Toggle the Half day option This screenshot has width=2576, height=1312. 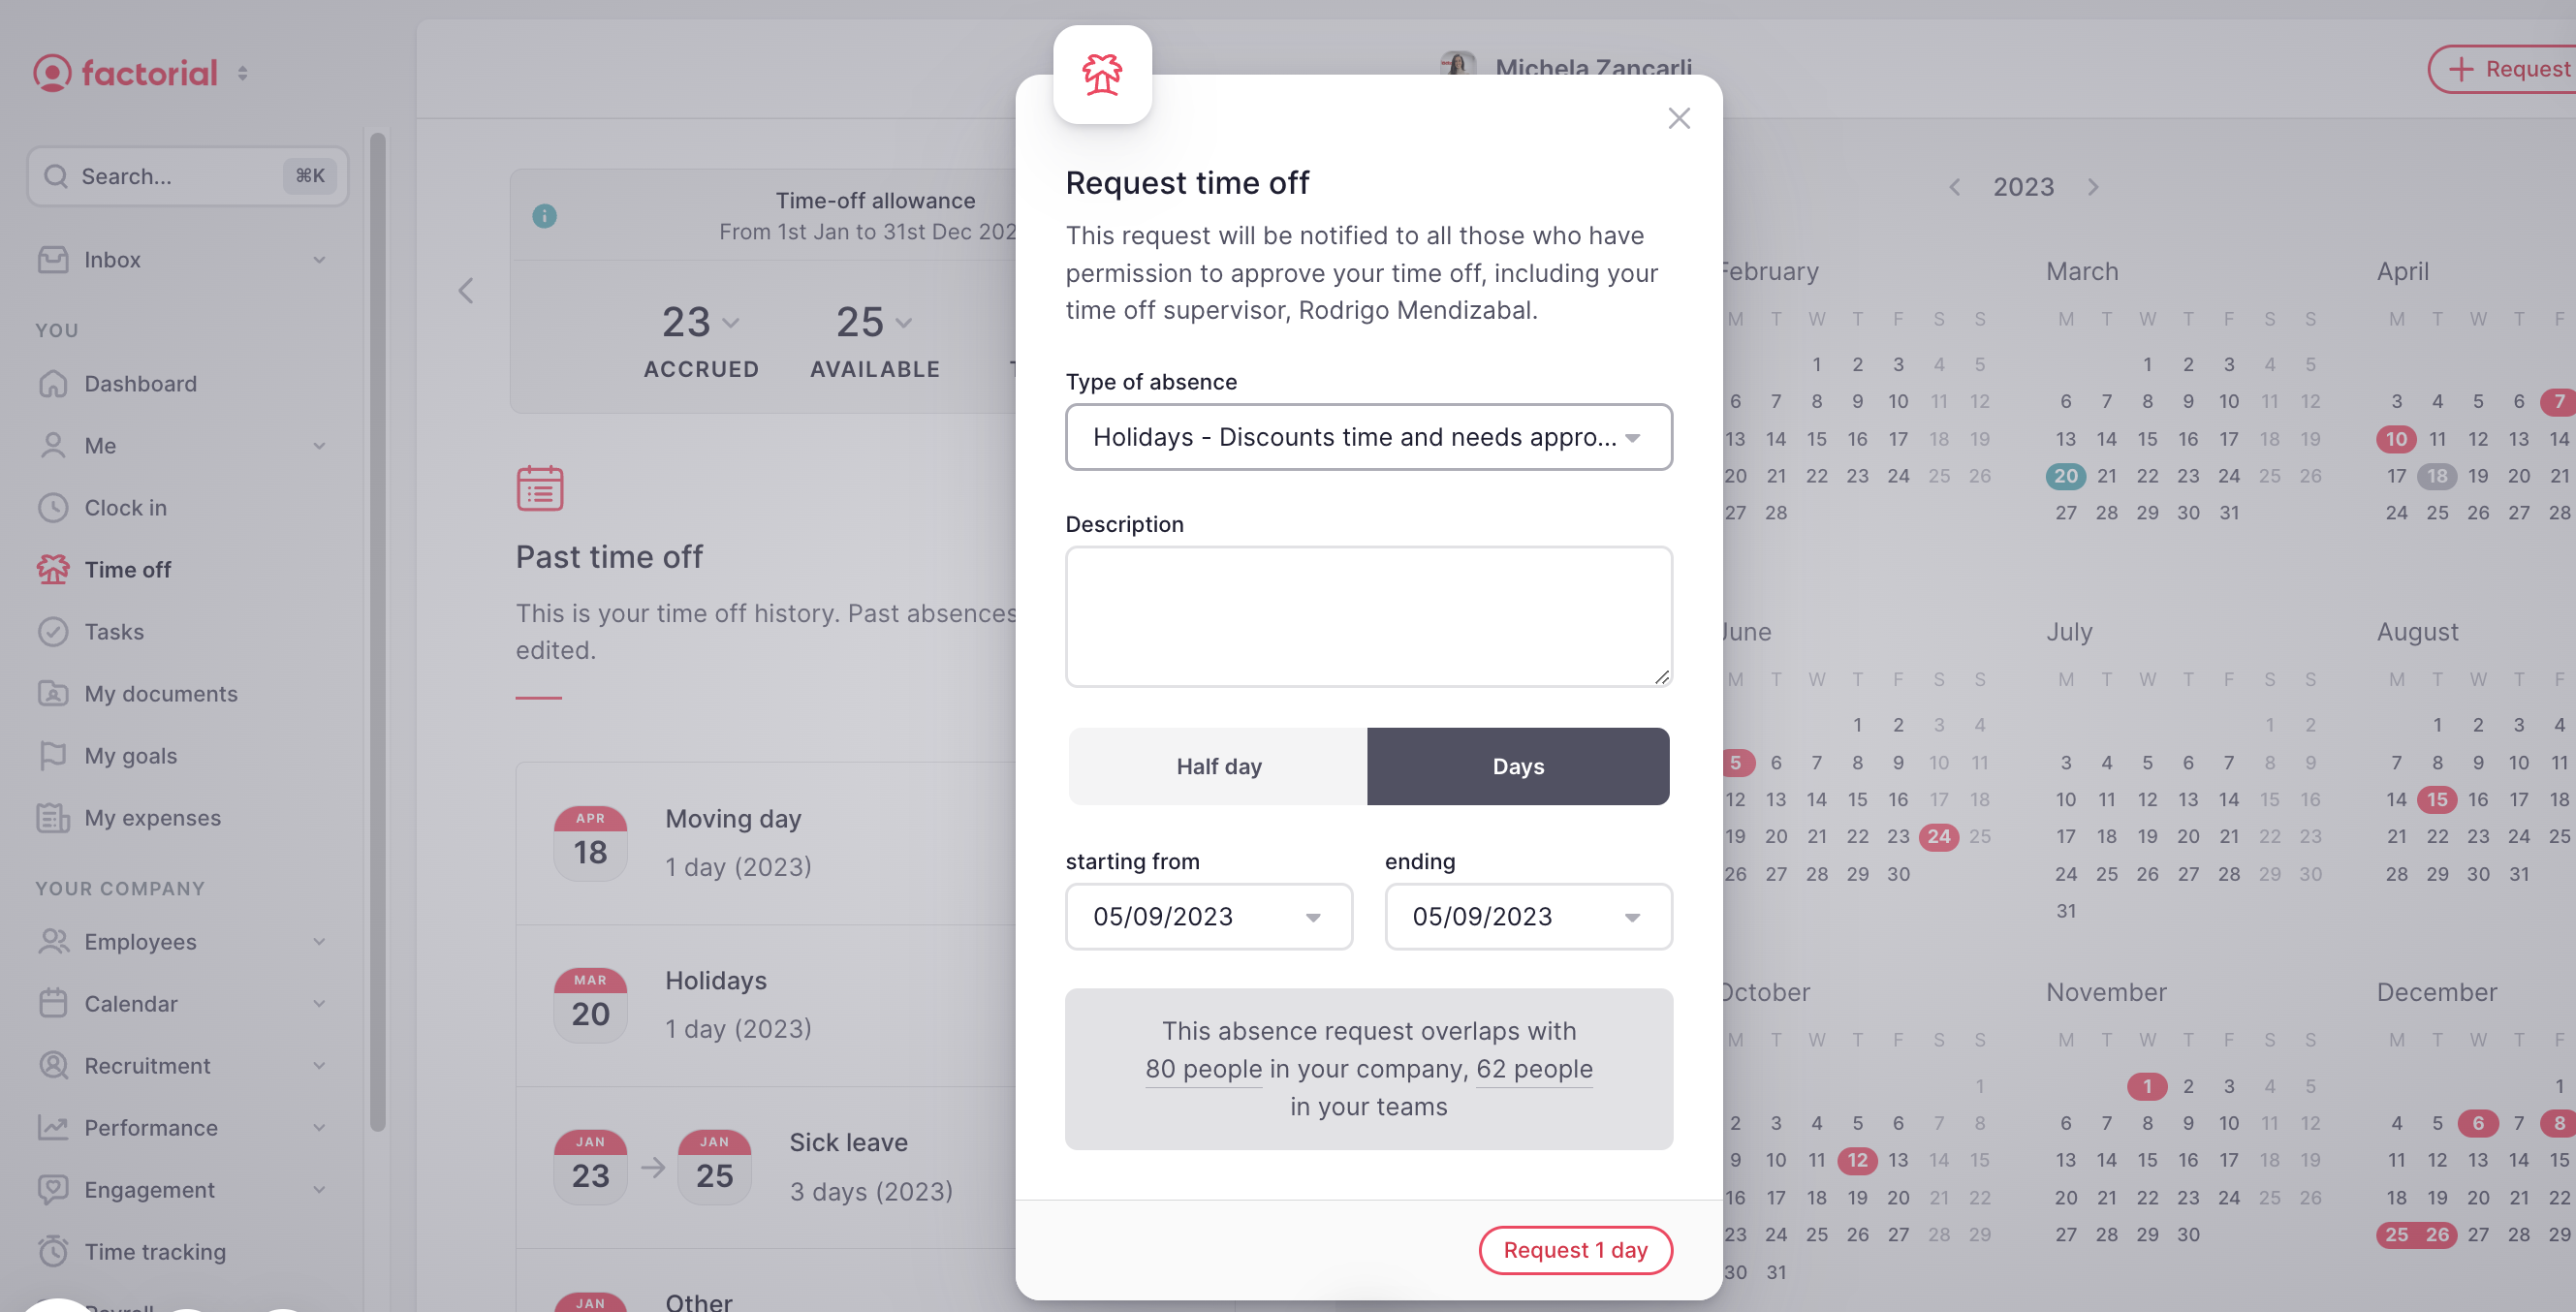[1218, 765]
